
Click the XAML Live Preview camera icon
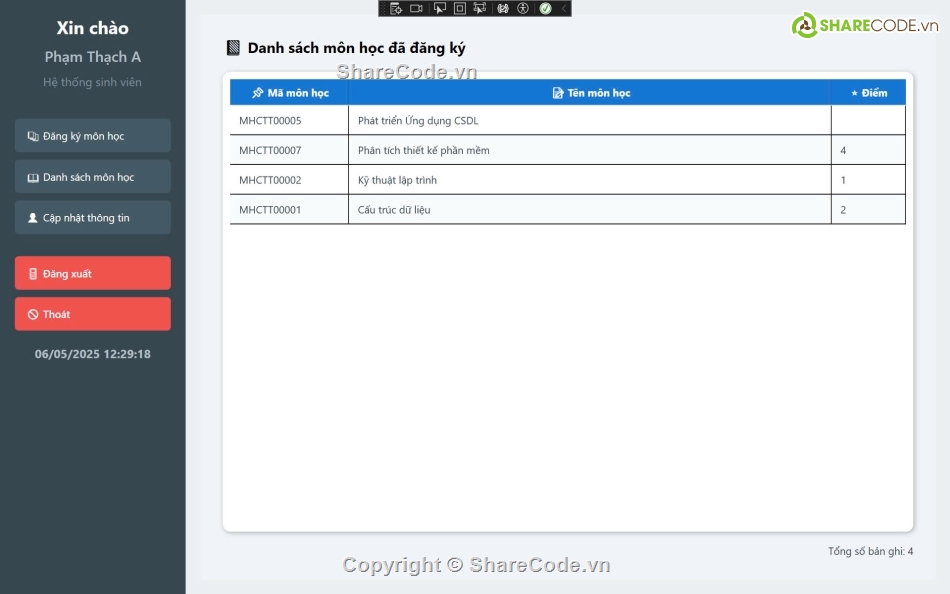(x=416, y=8)
